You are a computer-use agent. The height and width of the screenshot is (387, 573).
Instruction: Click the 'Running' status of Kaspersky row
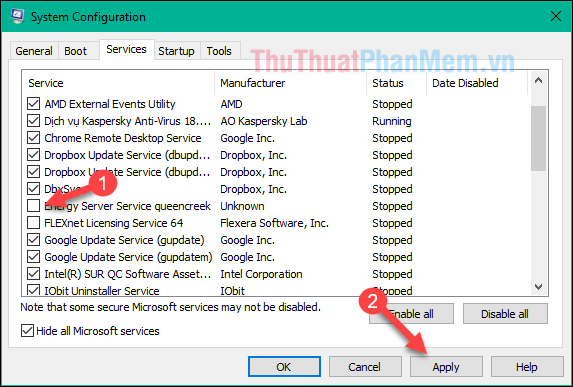[392, 121]
